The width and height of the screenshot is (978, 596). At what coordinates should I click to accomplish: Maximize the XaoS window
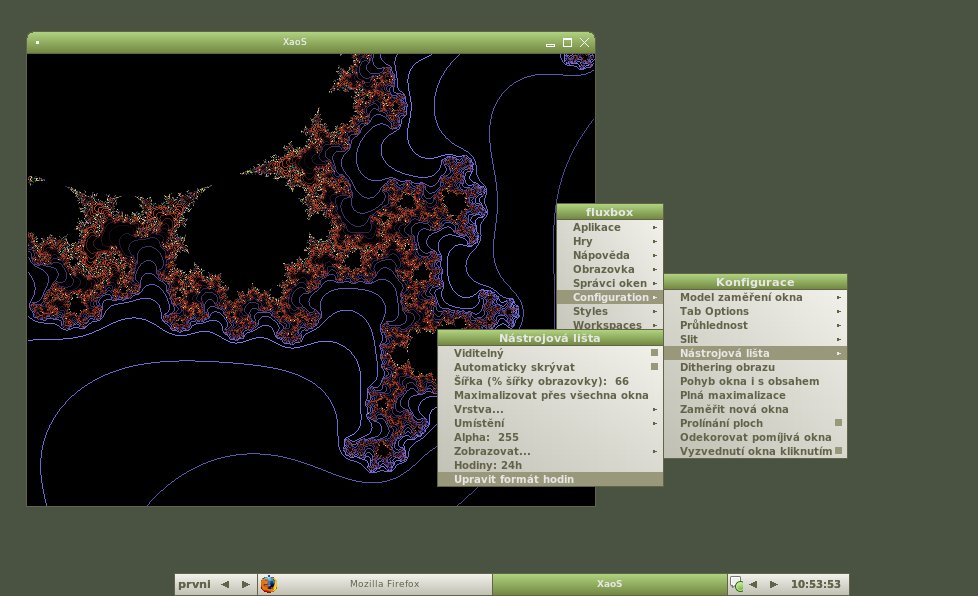(567, 42)
